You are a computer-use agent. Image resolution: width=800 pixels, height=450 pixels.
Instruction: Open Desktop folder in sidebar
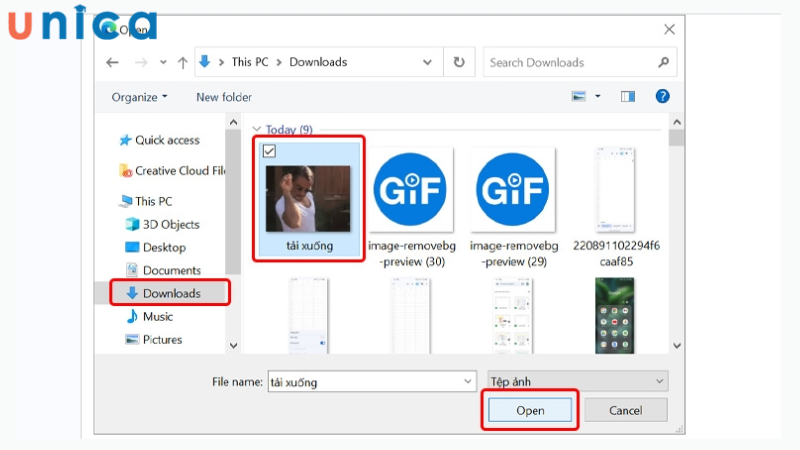click(x=156, y=247)
